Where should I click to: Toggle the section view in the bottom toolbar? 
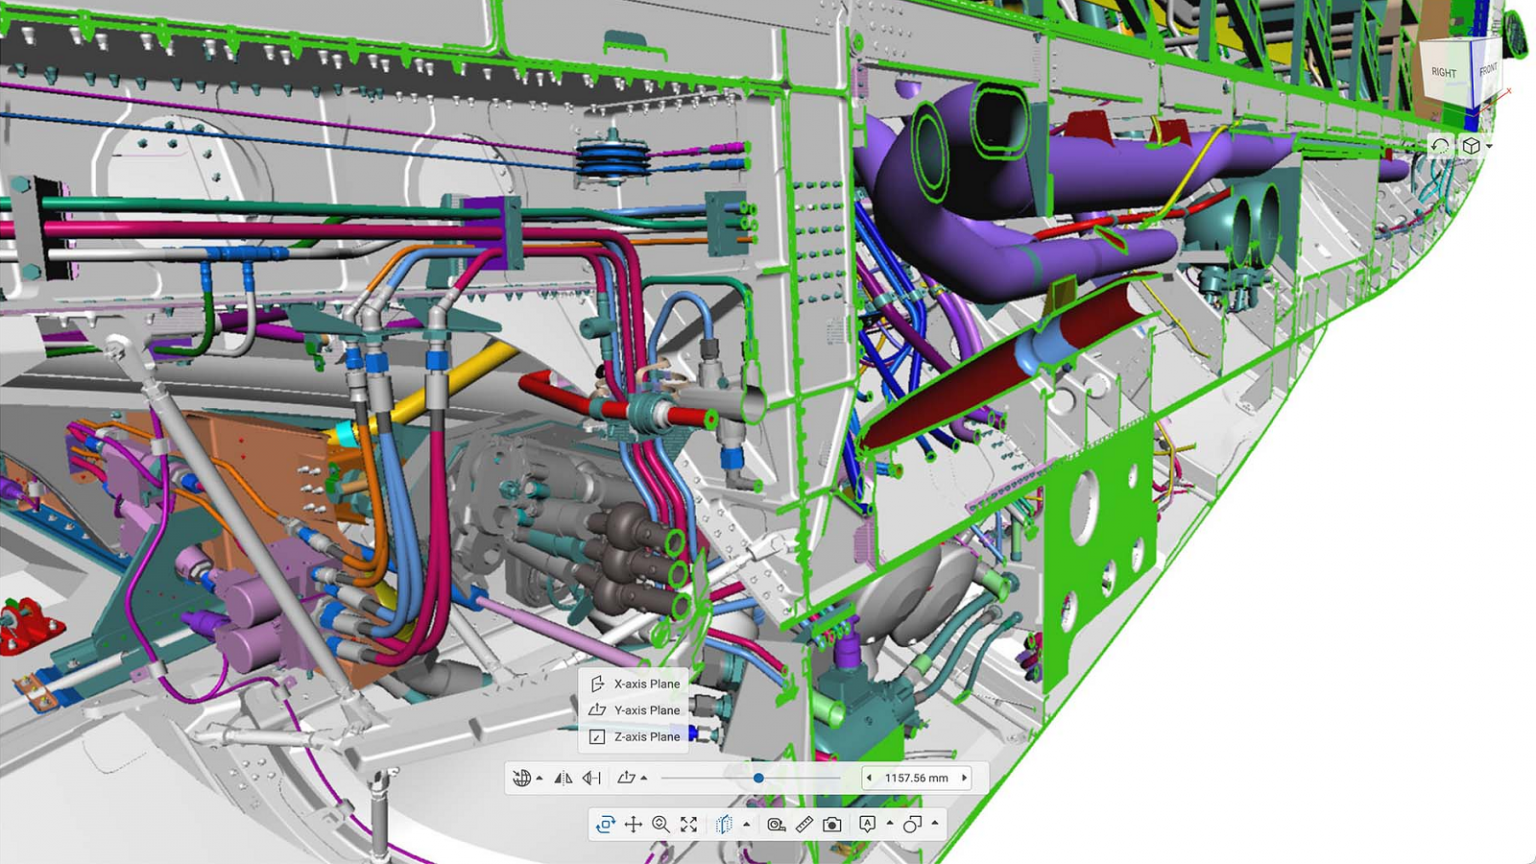tap(726, 824)
